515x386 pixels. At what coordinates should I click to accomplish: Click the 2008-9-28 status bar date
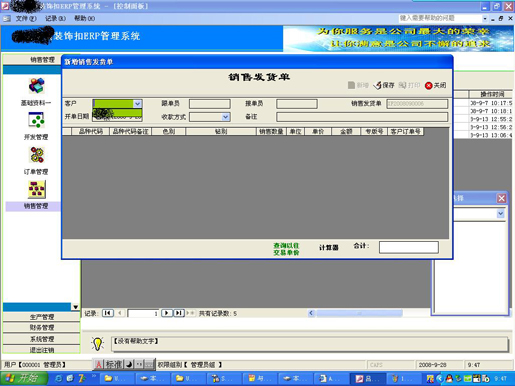tap(432, 365)
